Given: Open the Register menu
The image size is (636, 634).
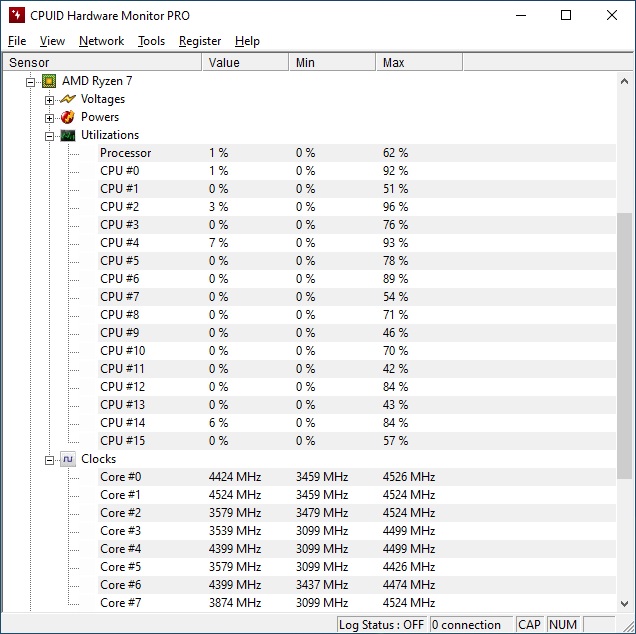Looking at the screenshot, I should tap(200, 41).
